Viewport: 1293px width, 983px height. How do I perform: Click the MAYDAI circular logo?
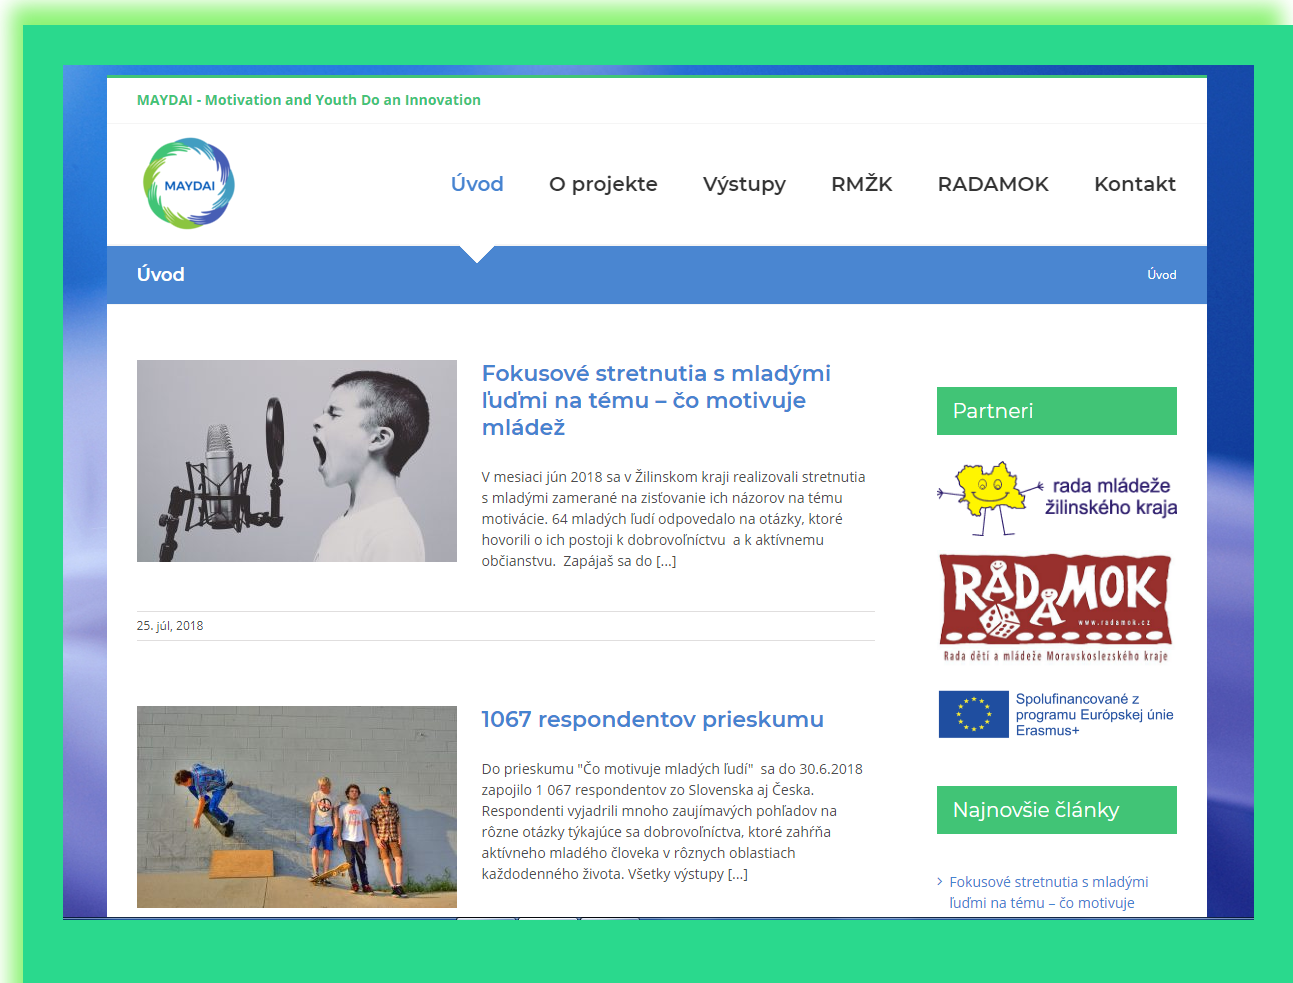[x=189, y=184]
